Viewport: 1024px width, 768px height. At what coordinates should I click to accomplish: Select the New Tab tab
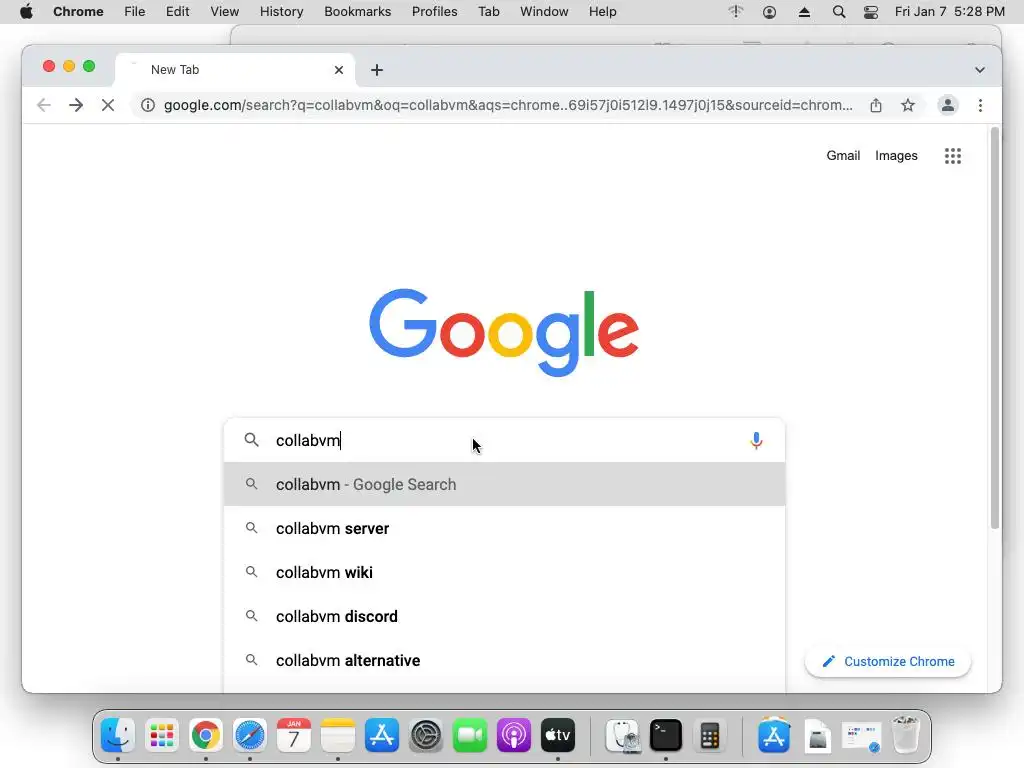tap(235, 70)
